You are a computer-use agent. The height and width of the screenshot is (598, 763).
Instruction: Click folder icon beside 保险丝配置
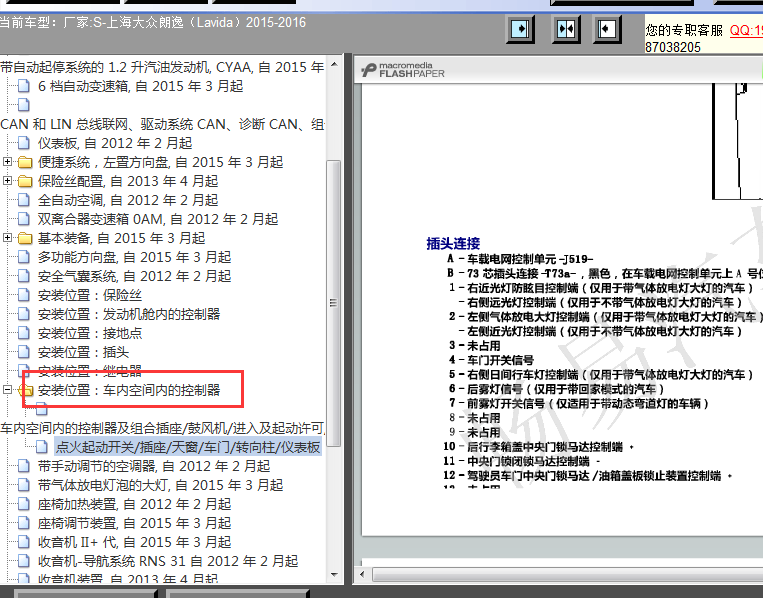[x=25, y=181]
